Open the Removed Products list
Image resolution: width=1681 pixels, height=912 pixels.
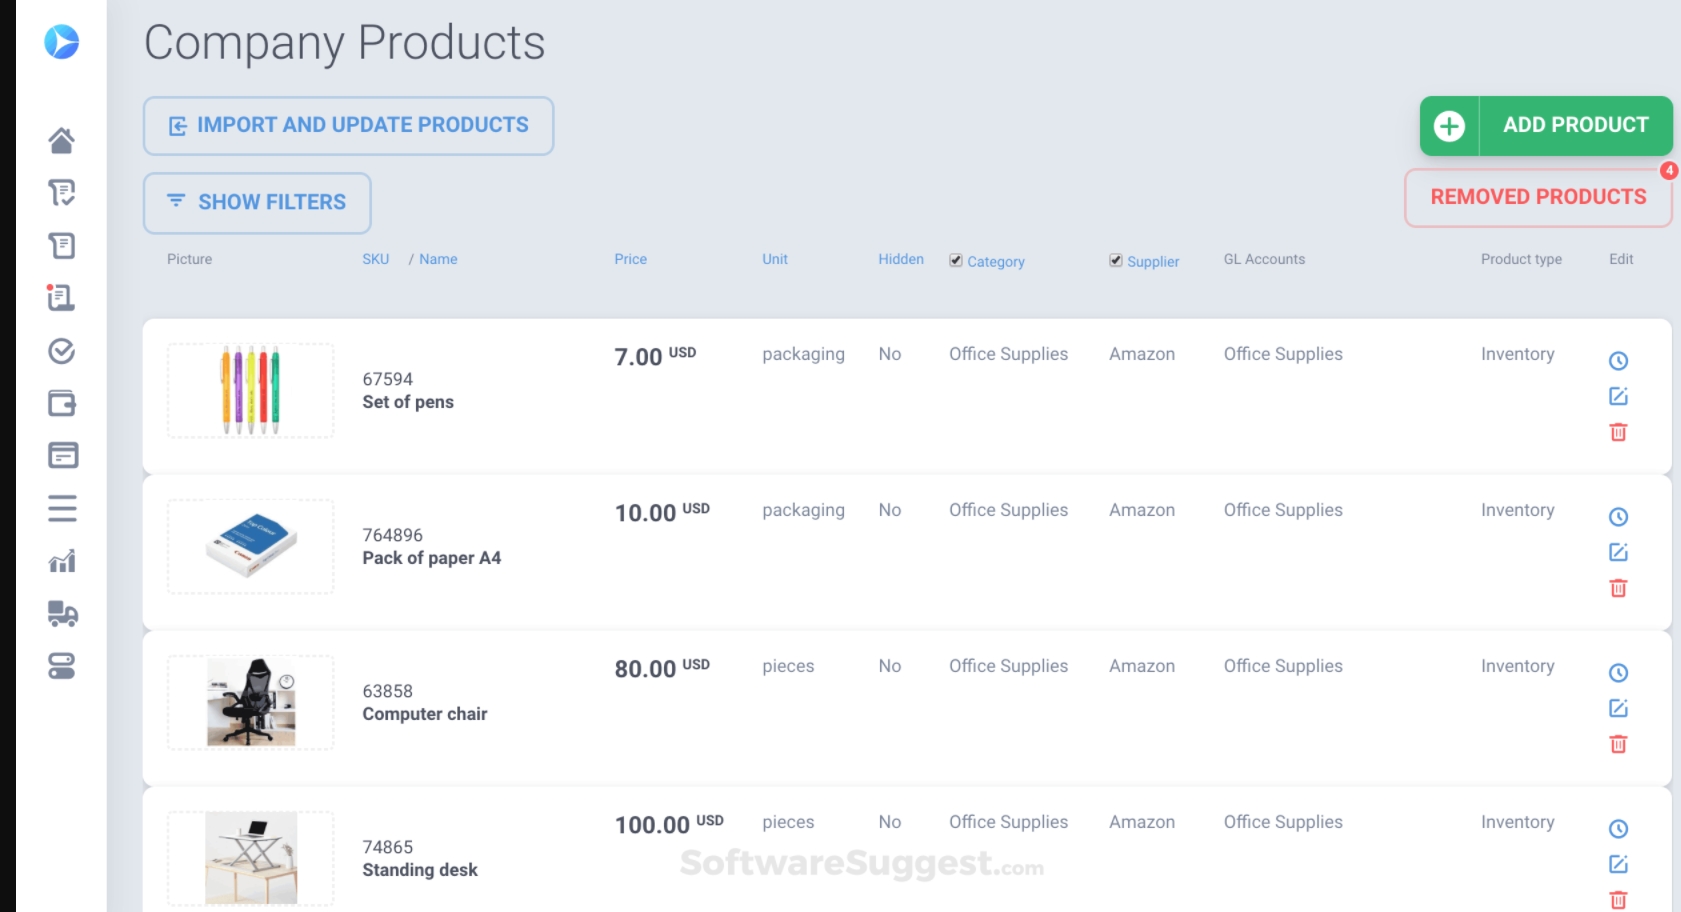pyautogui.click(x=1538, y=197)
